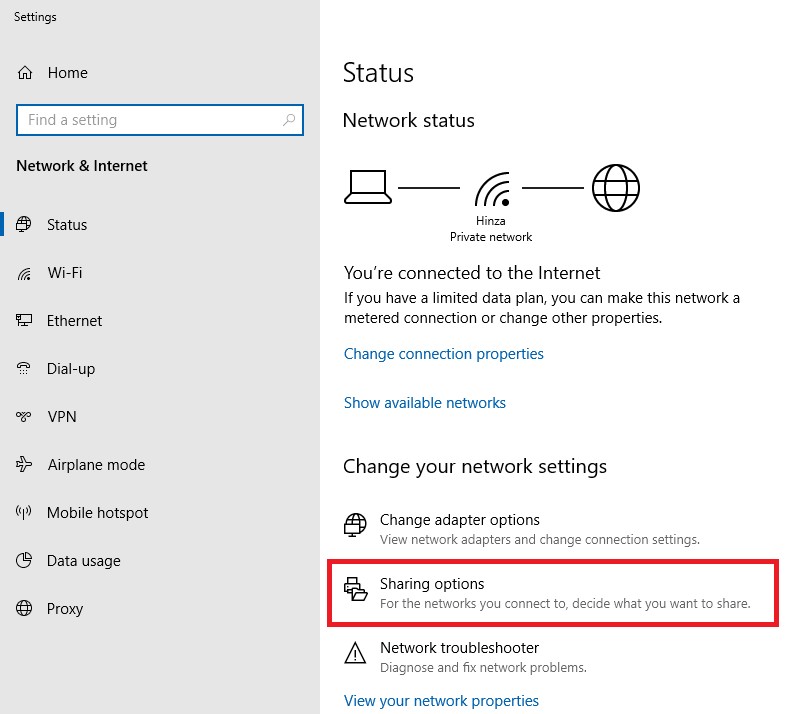Open View your network properties
The image size is (803, 714).
(441, 700)
